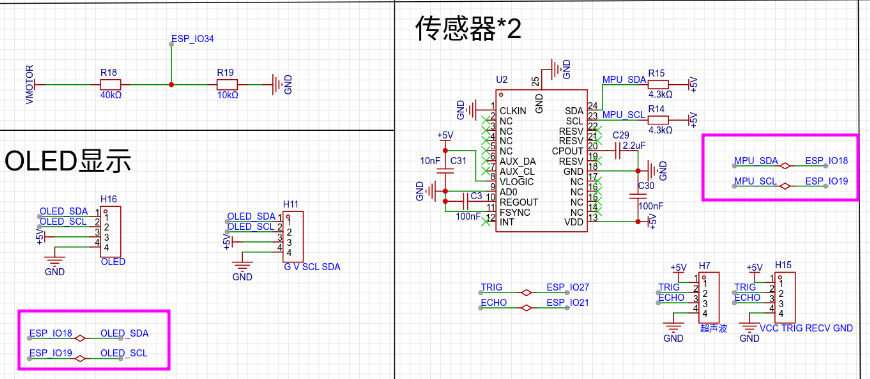Select resistor R18 40kΩ symbol
Screen dimensions: 870x379
tap(110, 84)
